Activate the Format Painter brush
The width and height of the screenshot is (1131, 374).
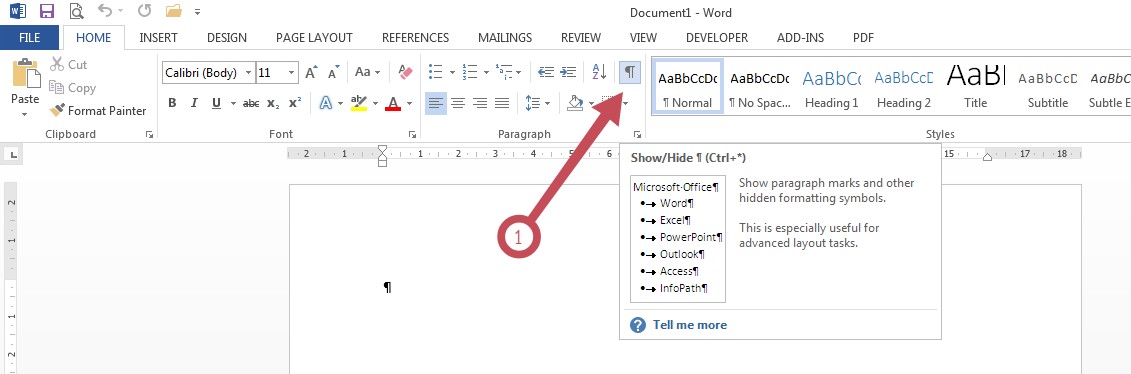[97, 111]
